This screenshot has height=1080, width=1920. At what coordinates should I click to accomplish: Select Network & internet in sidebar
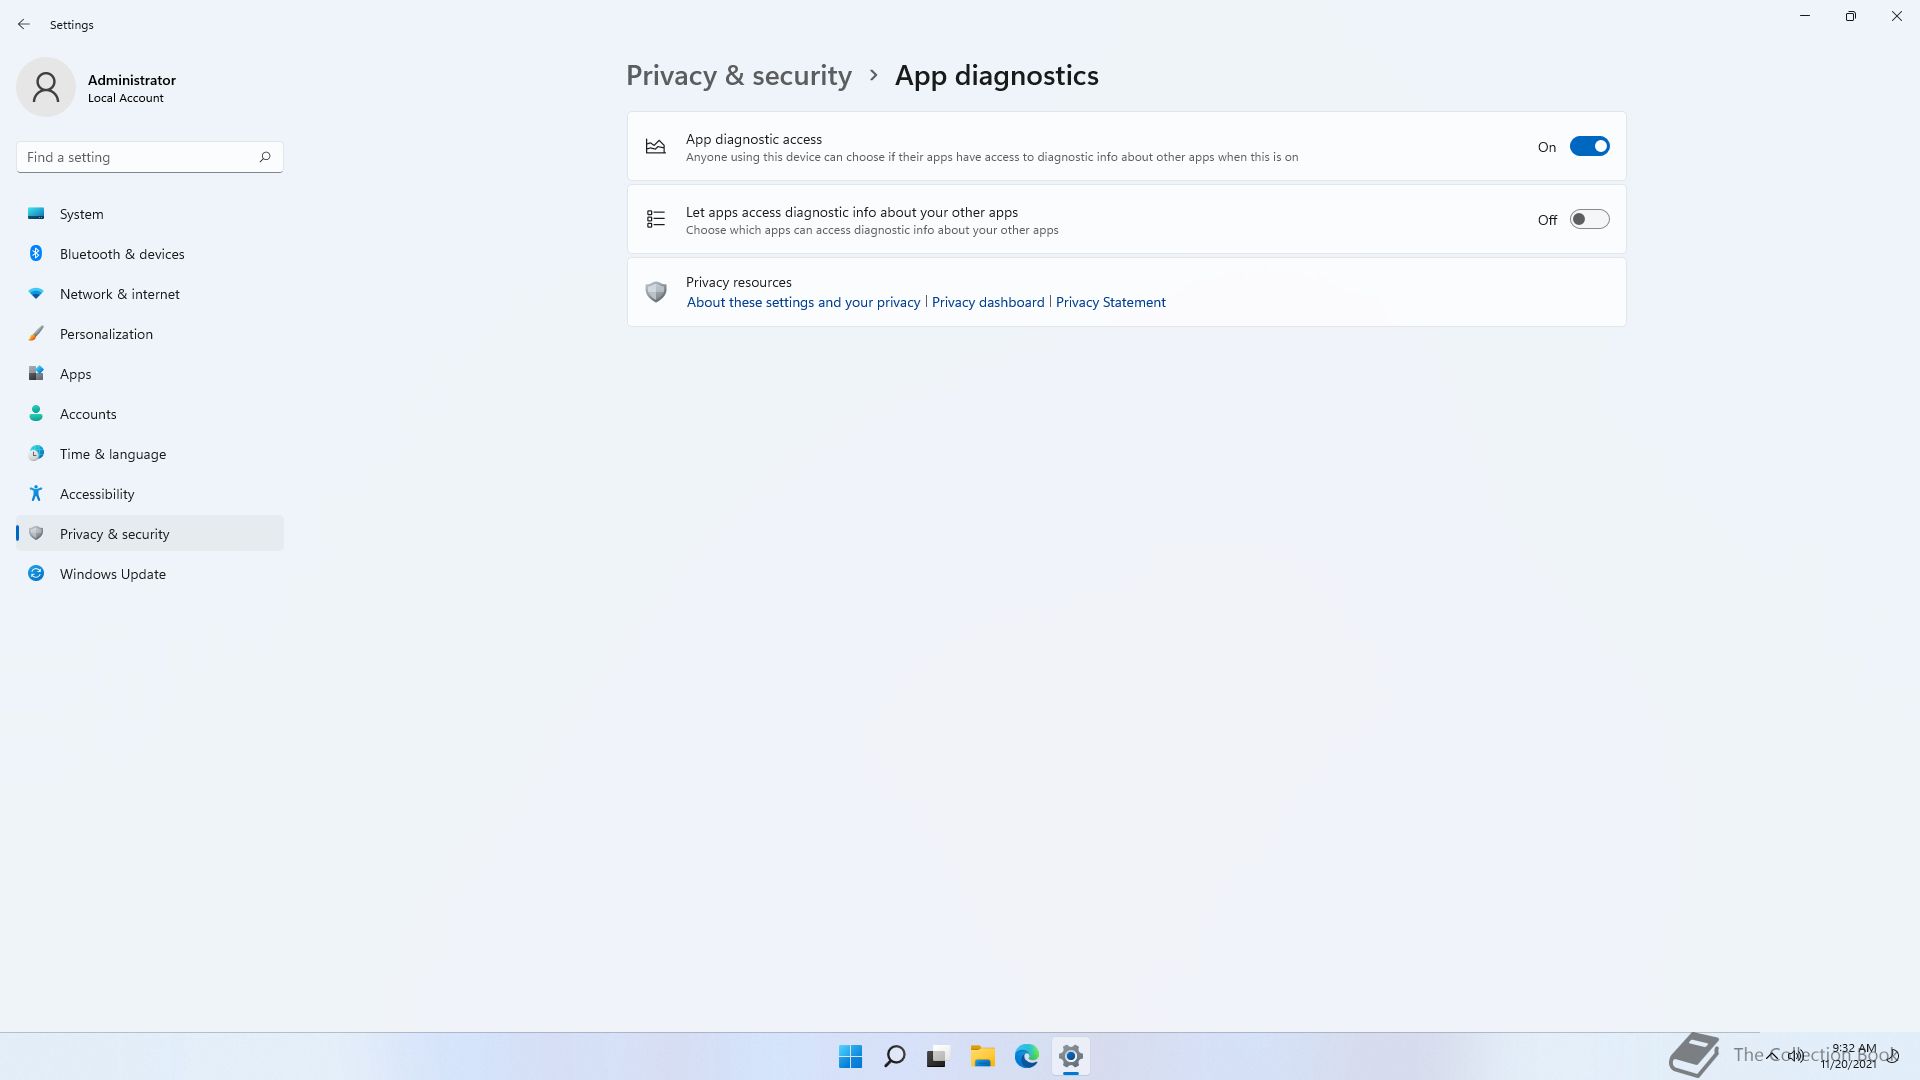coord(150,293)
